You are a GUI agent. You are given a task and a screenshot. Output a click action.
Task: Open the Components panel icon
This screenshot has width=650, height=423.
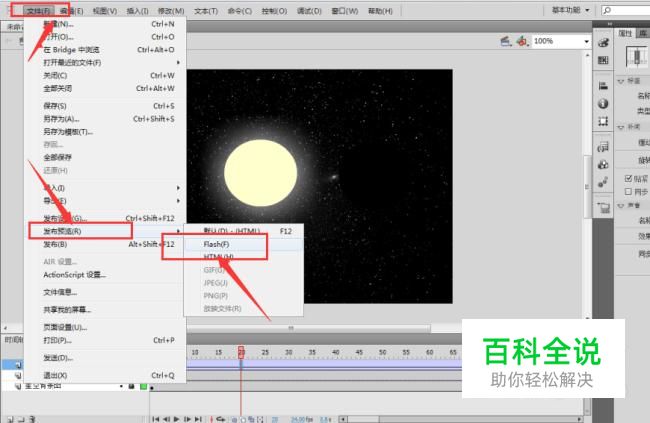(x=603, y=165)
